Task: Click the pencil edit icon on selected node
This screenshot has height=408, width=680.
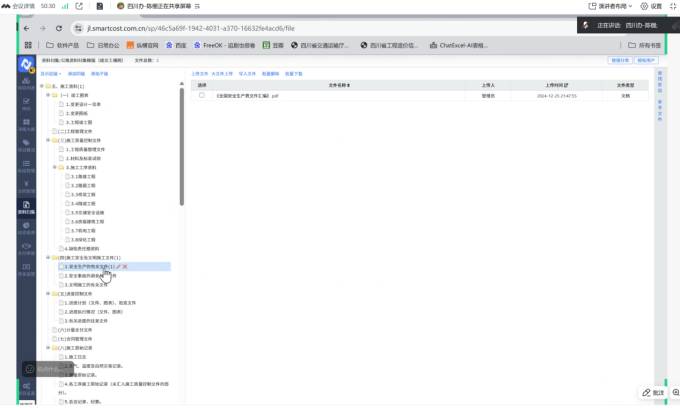Action: [x=118, y=267]
